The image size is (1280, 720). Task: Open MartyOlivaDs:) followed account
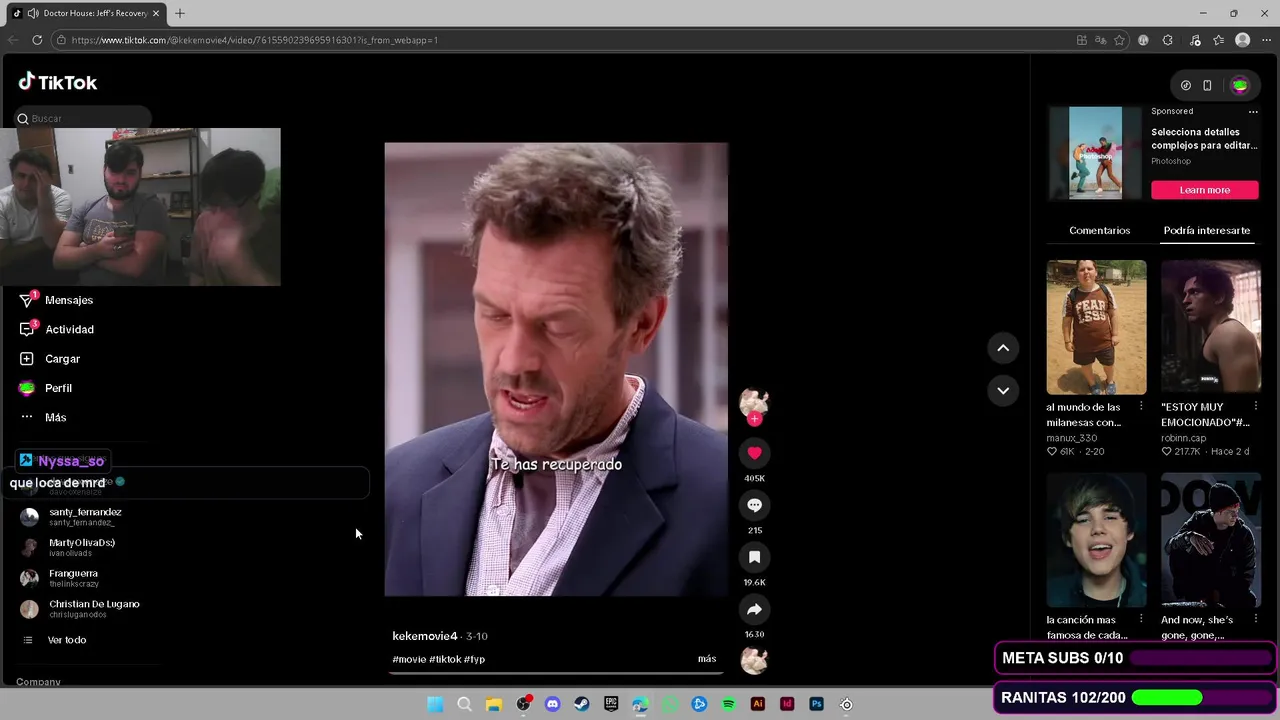click(x=68, y=547)
